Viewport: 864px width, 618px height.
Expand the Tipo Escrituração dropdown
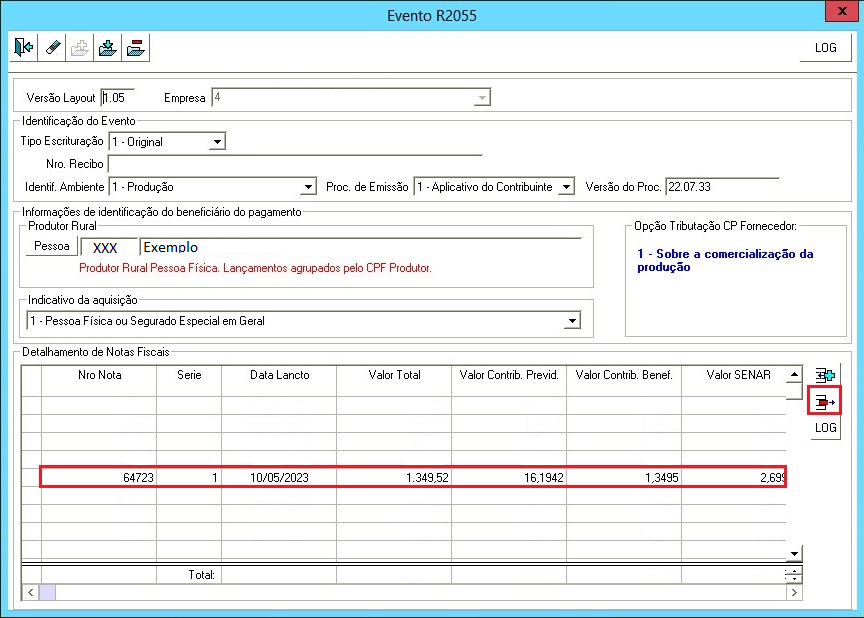pos(217,142)
